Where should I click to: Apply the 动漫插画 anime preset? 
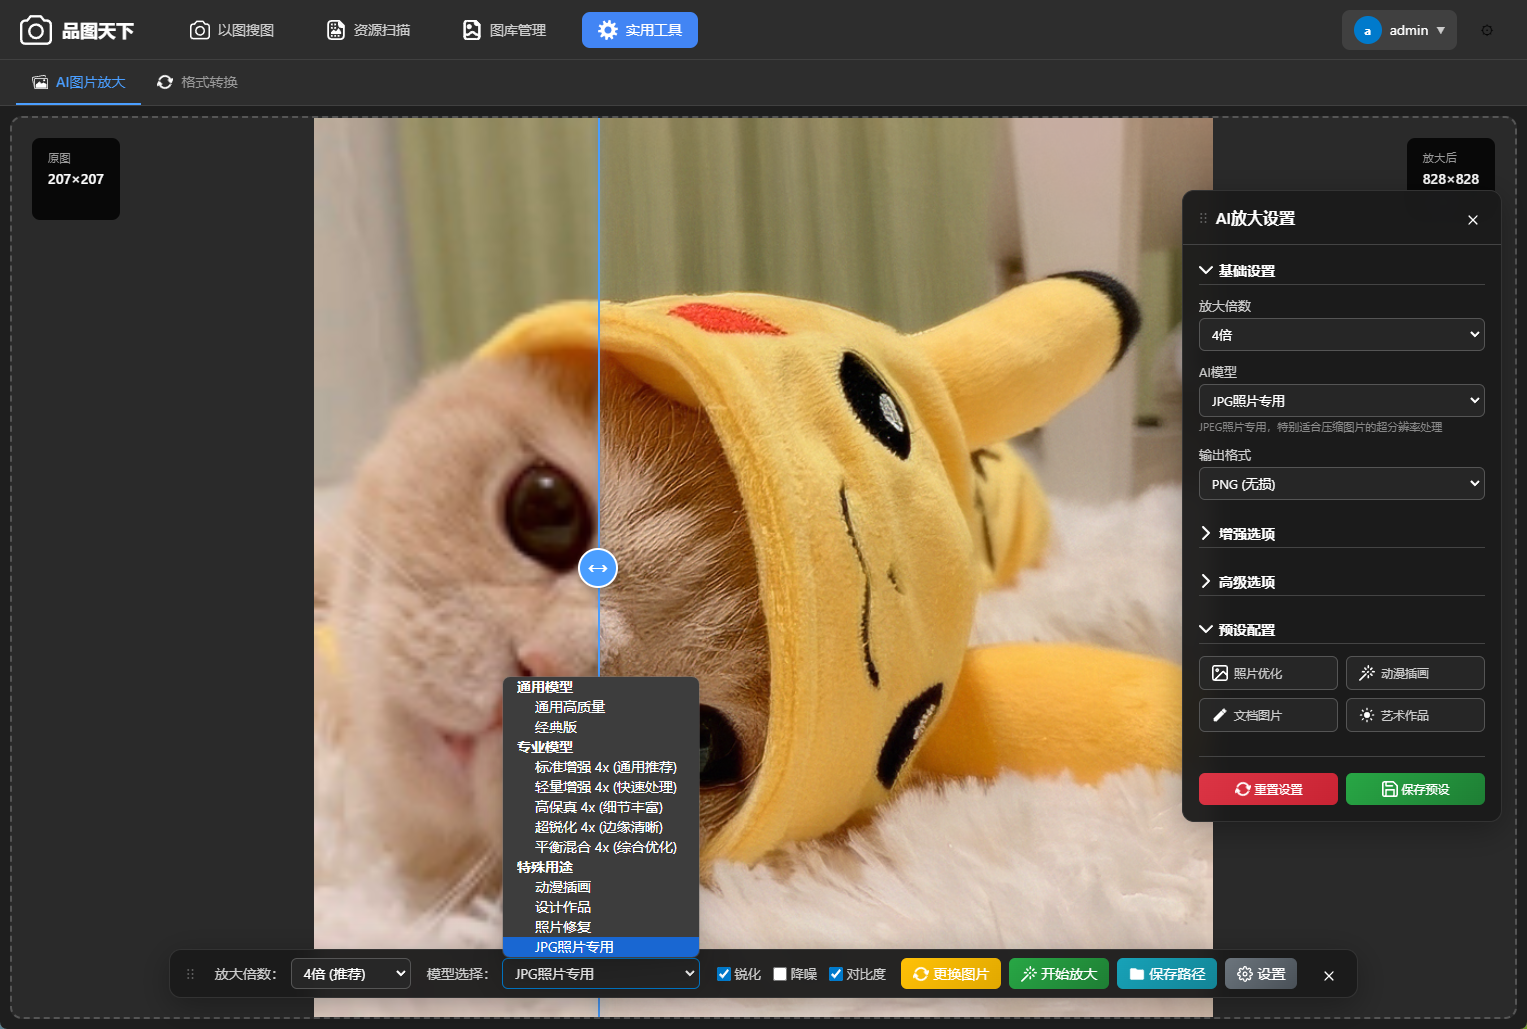point(1414,673)
